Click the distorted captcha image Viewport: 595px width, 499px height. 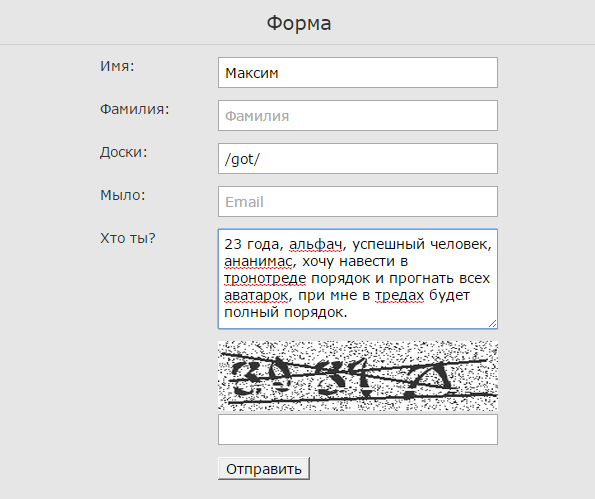coord(358,376)
